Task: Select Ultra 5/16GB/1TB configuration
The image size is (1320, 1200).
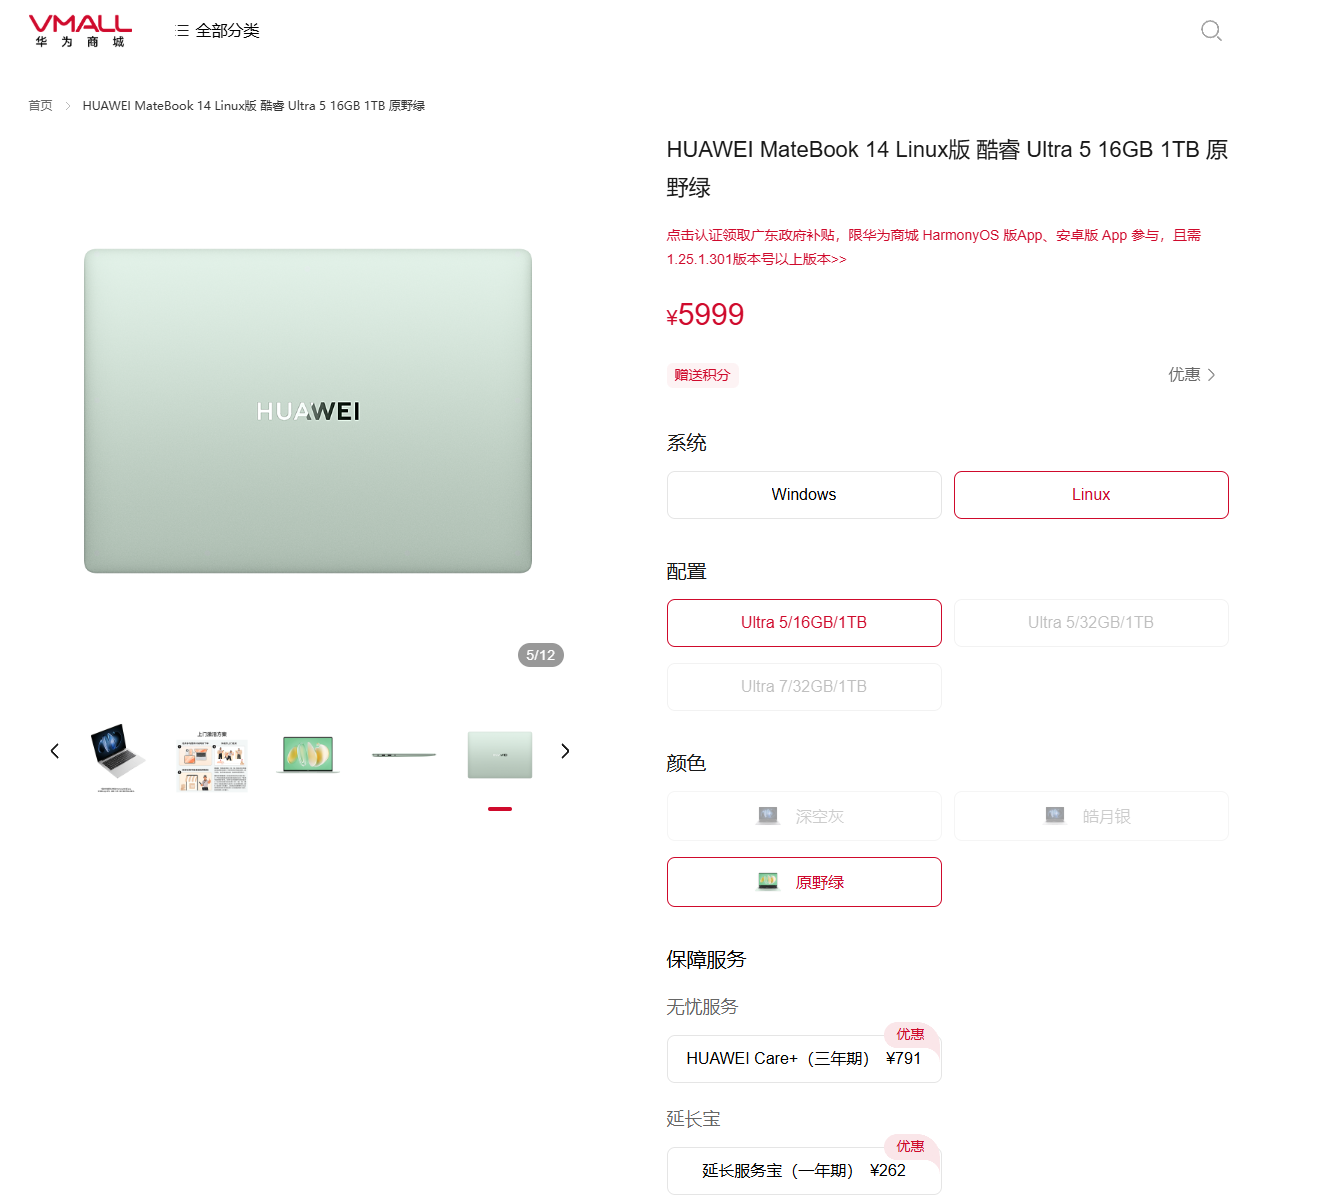Action: tap(804, 623)
